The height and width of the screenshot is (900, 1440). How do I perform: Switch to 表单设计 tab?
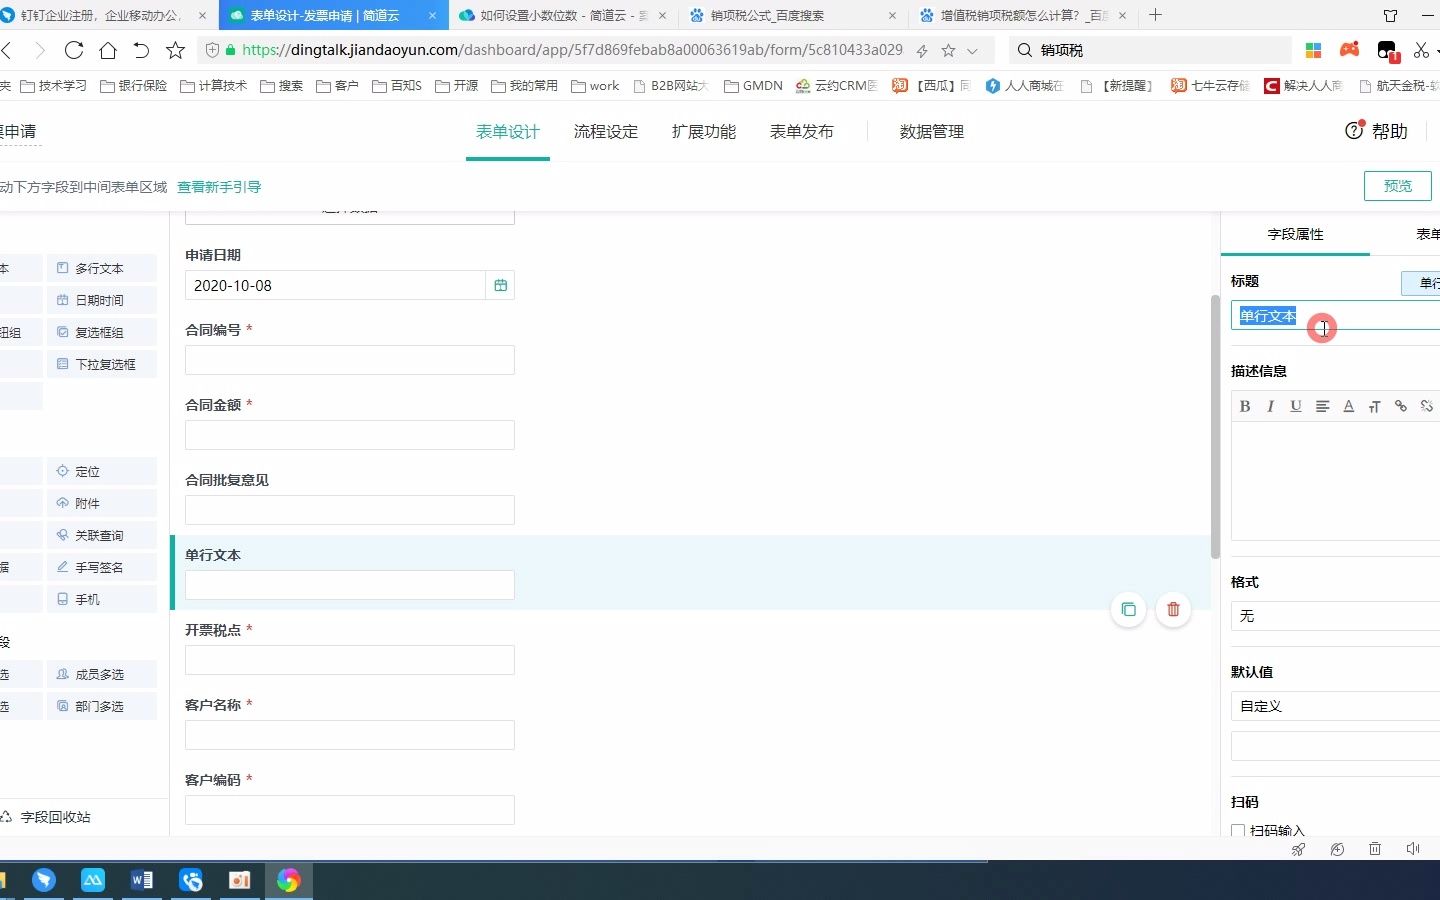tap(508, 131)
